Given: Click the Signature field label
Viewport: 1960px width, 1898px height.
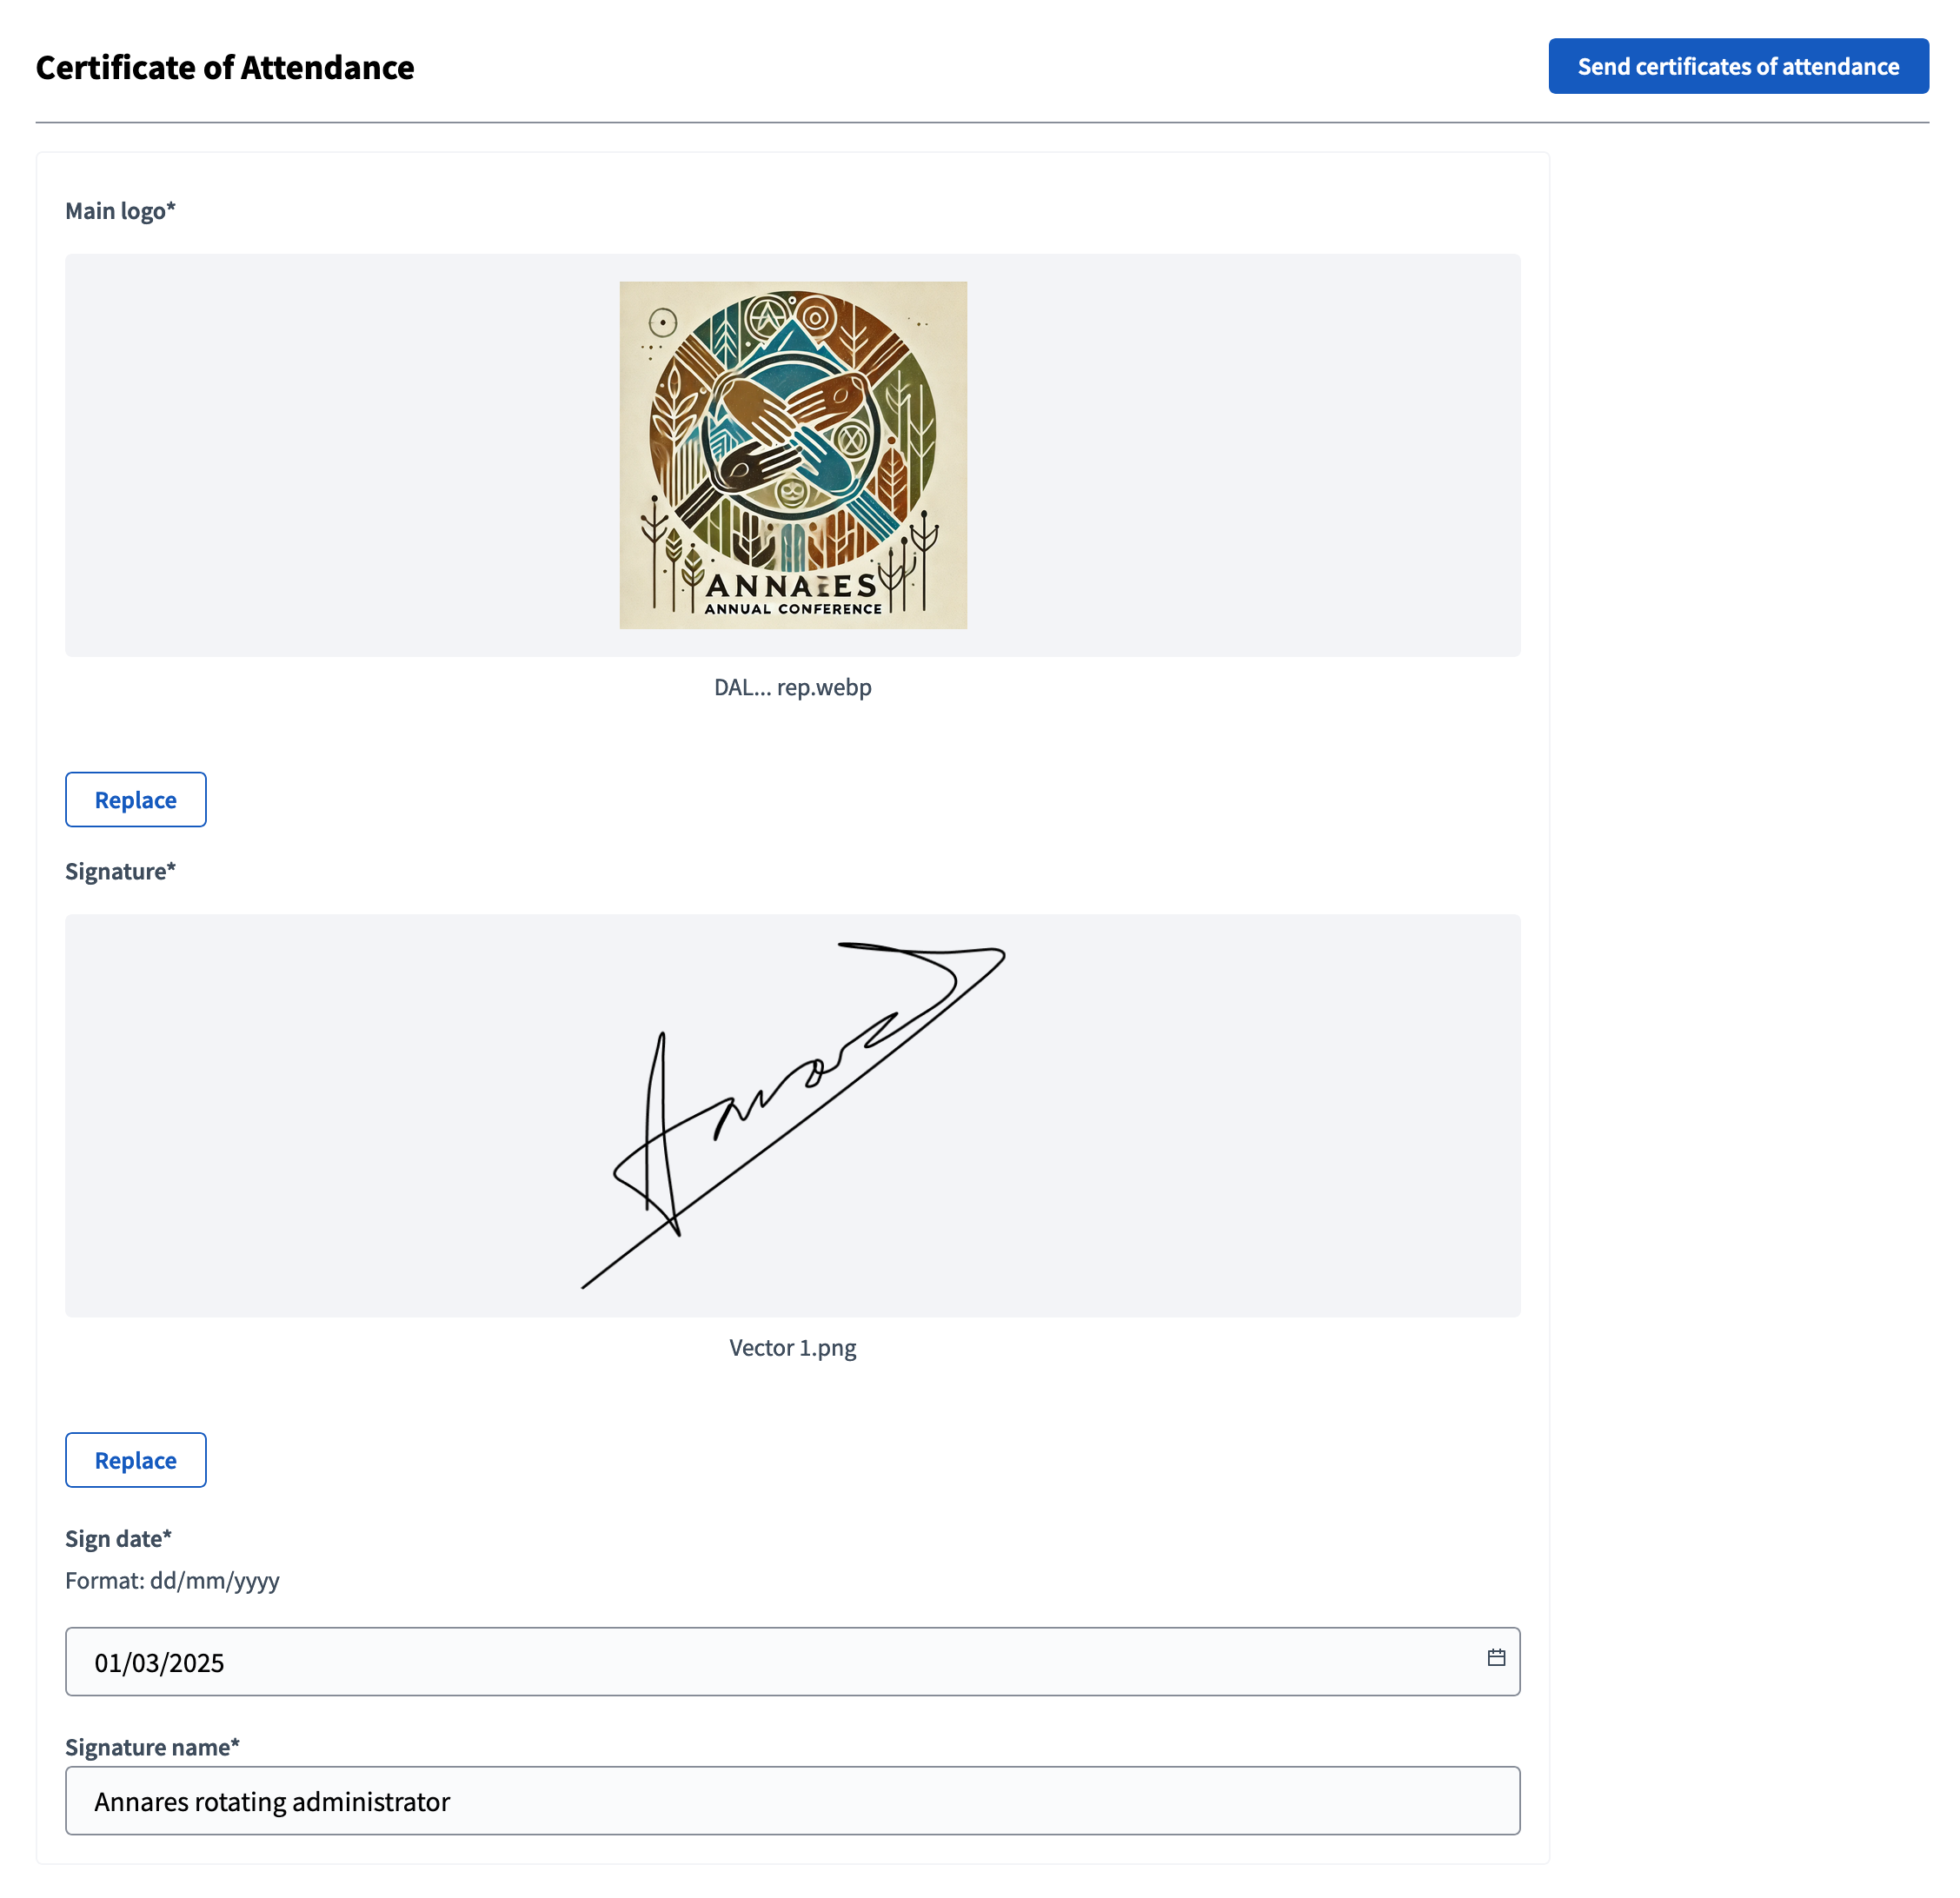Looking at the screenshot, I should [120, 871].
